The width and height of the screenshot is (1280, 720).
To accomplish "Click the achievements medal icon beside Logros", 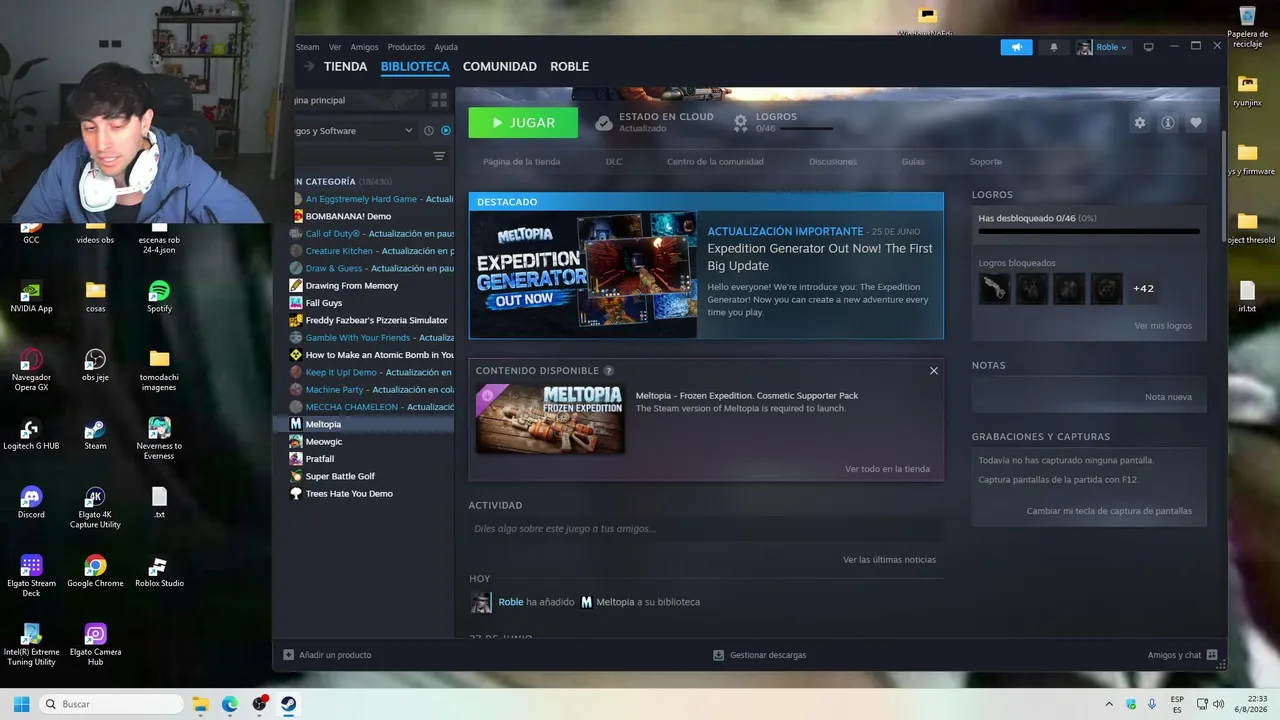I will tap(740, 123).
